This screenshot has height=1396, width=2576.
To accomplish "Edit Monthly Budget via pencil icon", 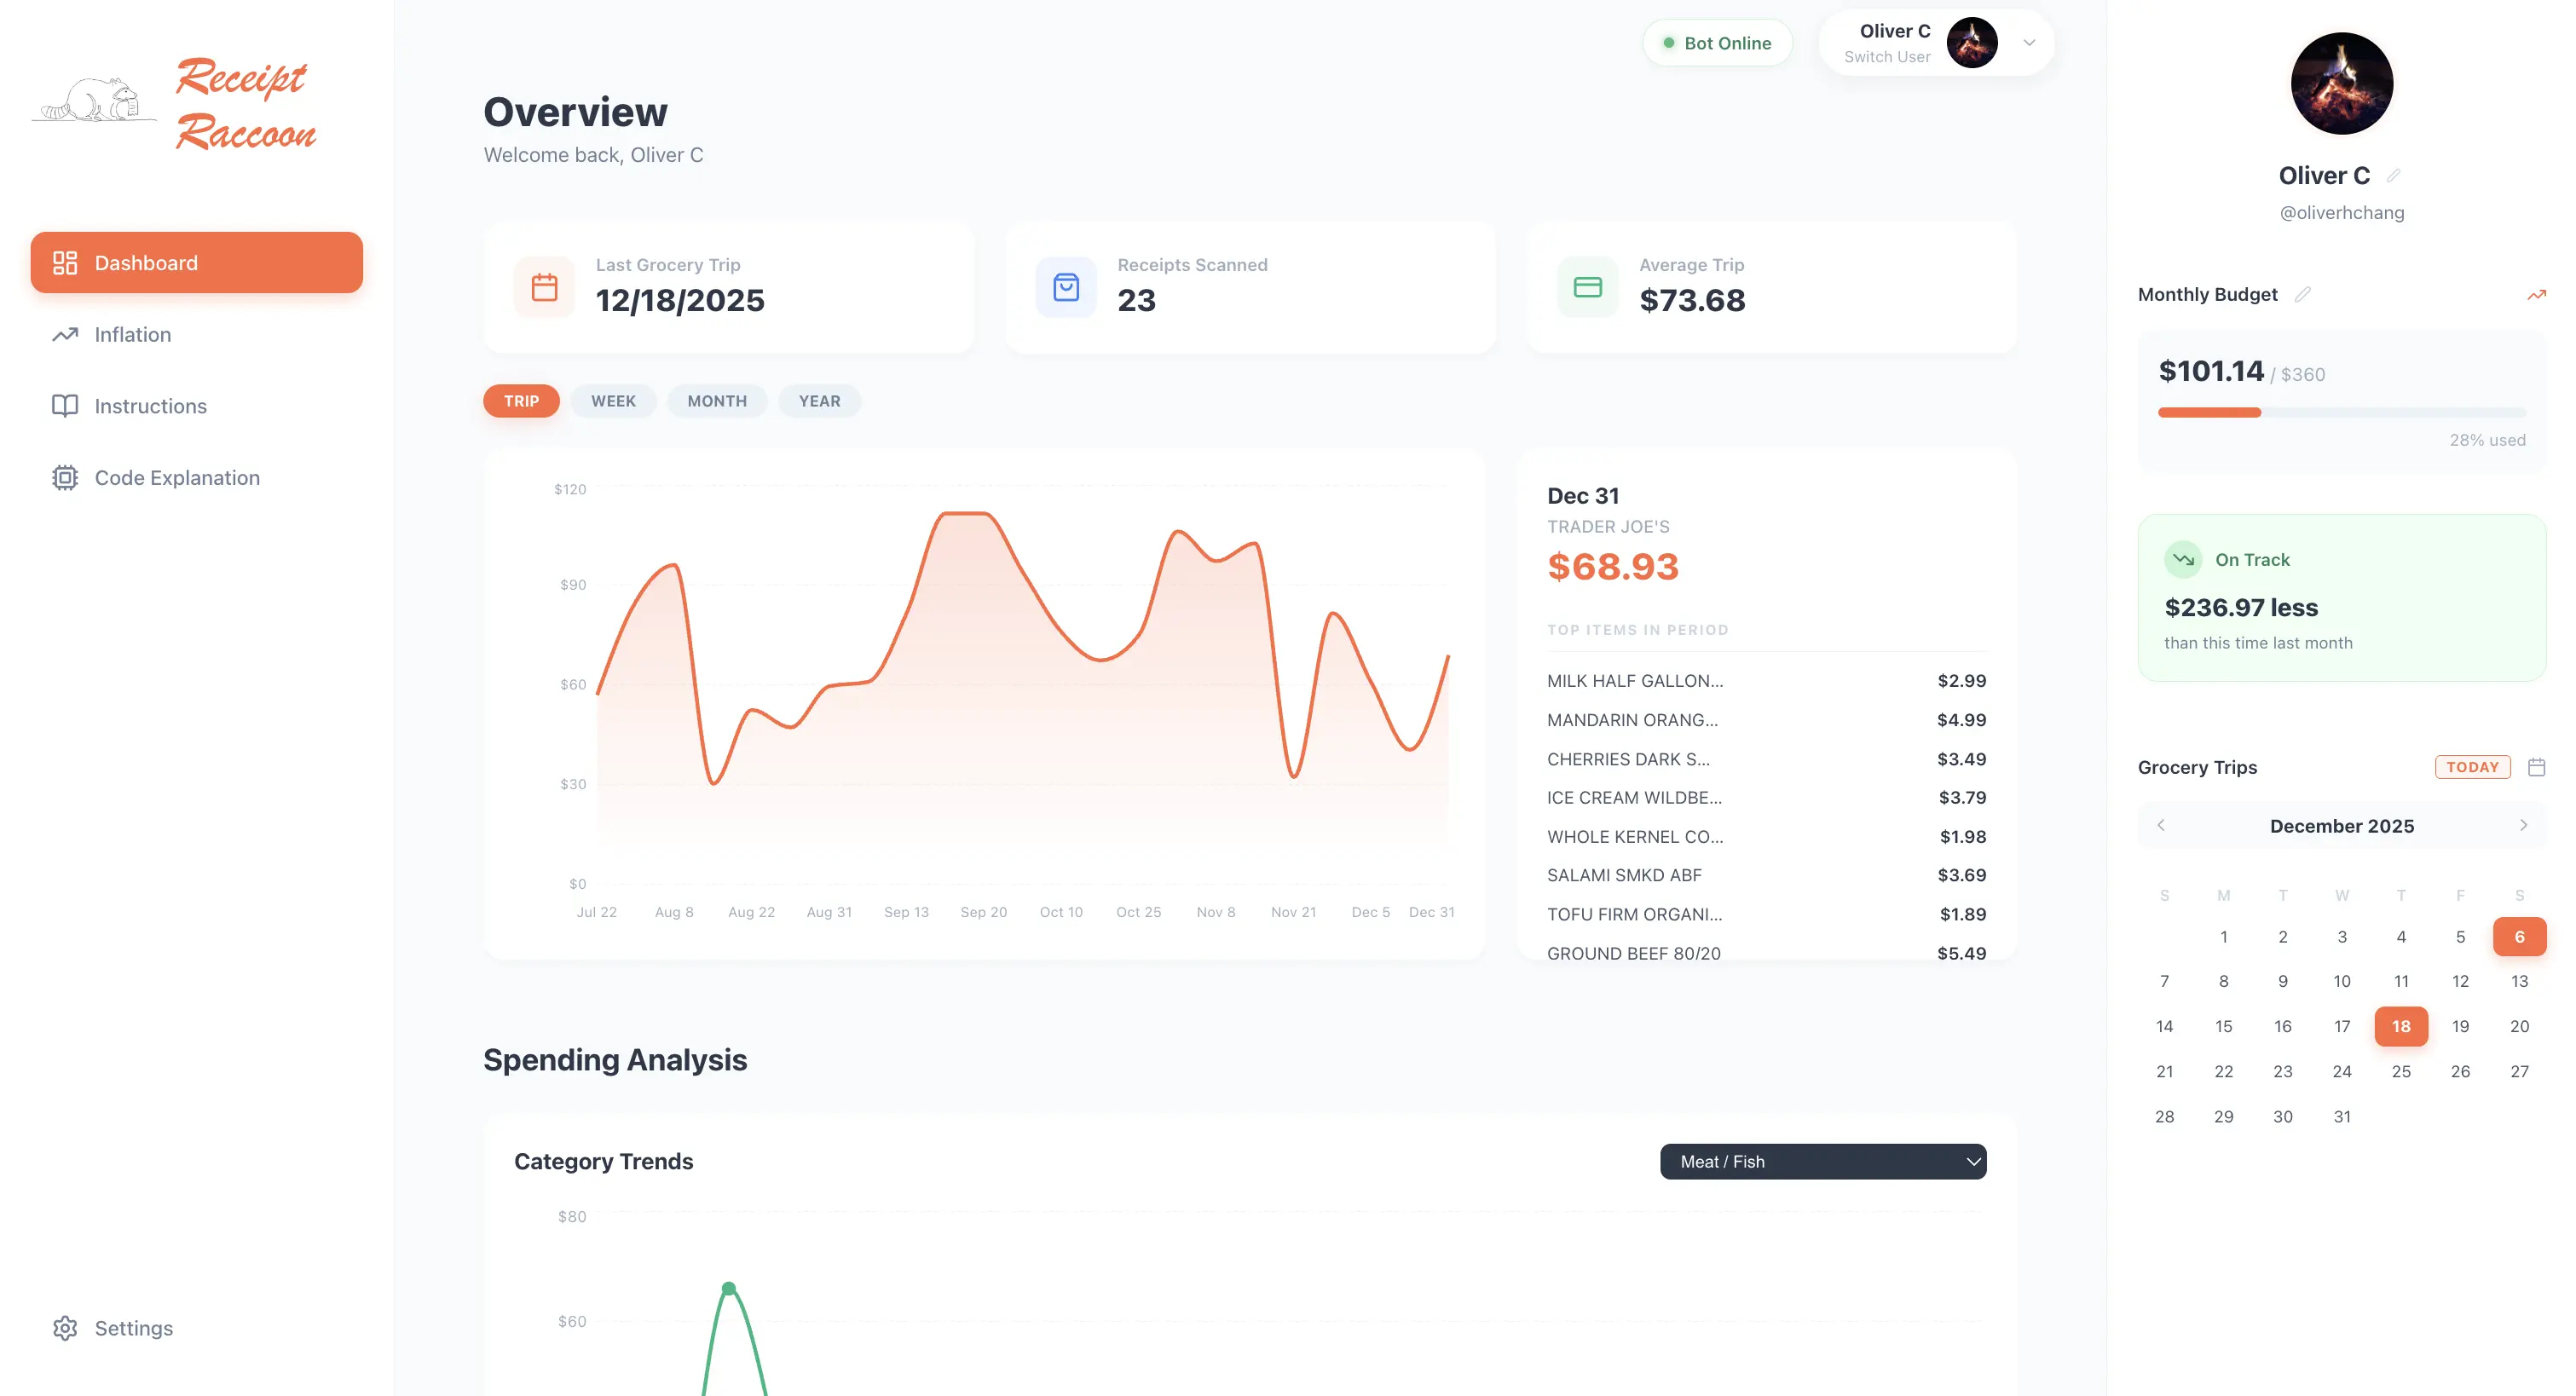I will [x=2303, y=294].
